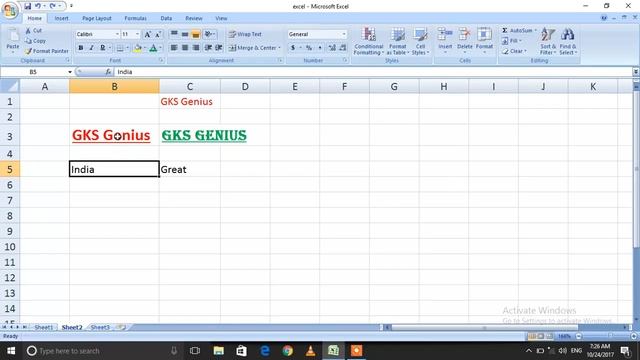
Task: Click the Office Button orb
Action: point(10,10)
